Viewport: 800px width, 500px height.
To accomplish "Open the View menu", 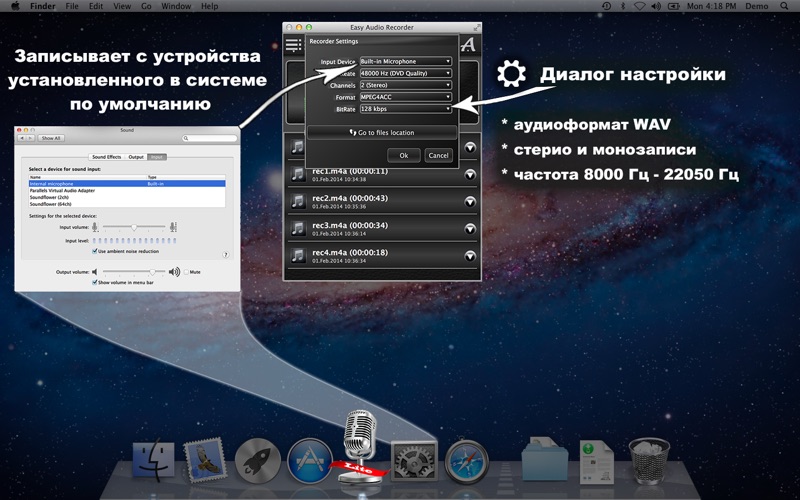I will (122, 6).
